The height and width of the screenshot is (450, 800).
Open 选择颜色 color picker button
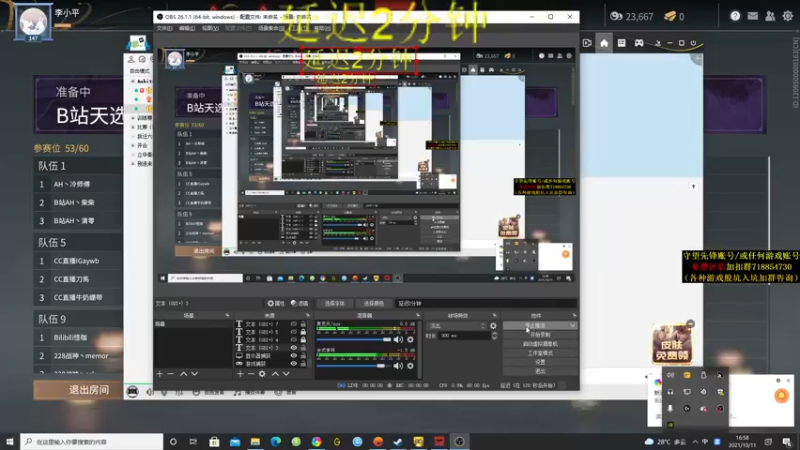click(373, 303)
